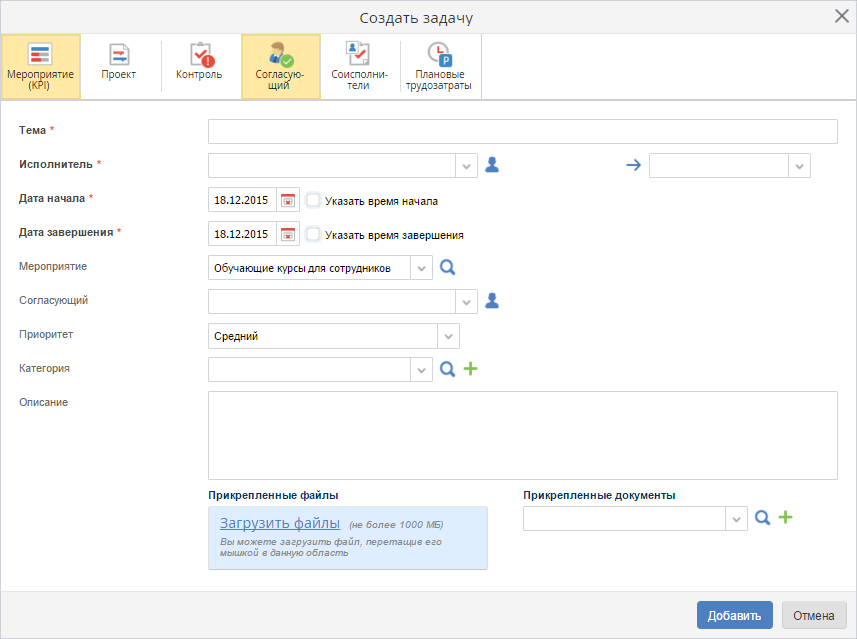Toggle the Согласующий toolbar option
This screenshot has height=639, width=857.
280,67
